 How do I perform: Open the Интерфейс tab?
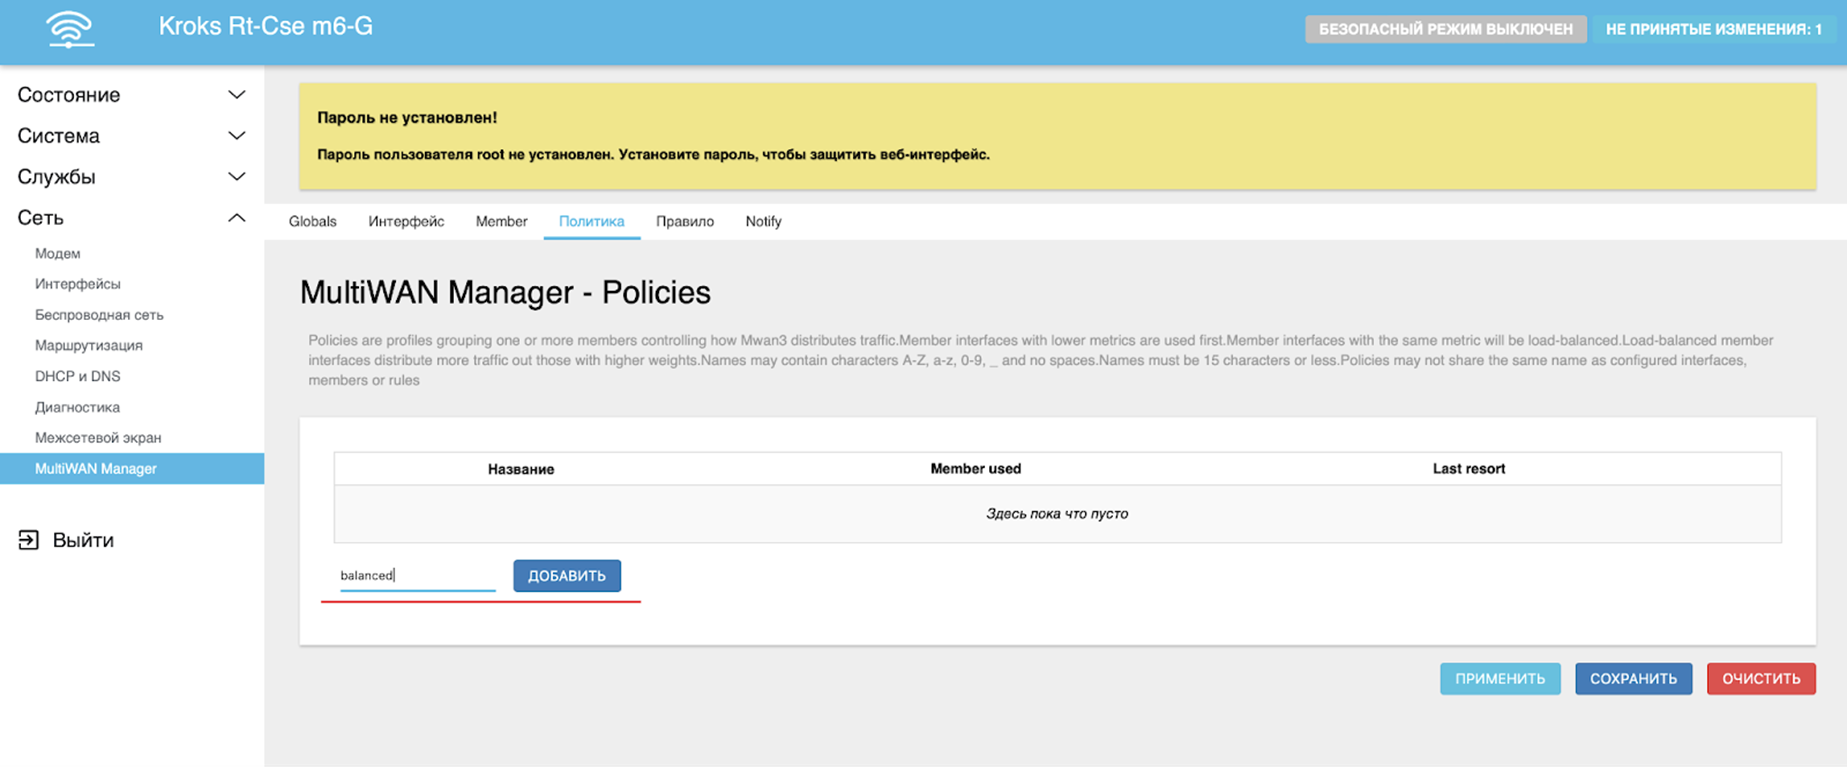[x=406, y=222]
